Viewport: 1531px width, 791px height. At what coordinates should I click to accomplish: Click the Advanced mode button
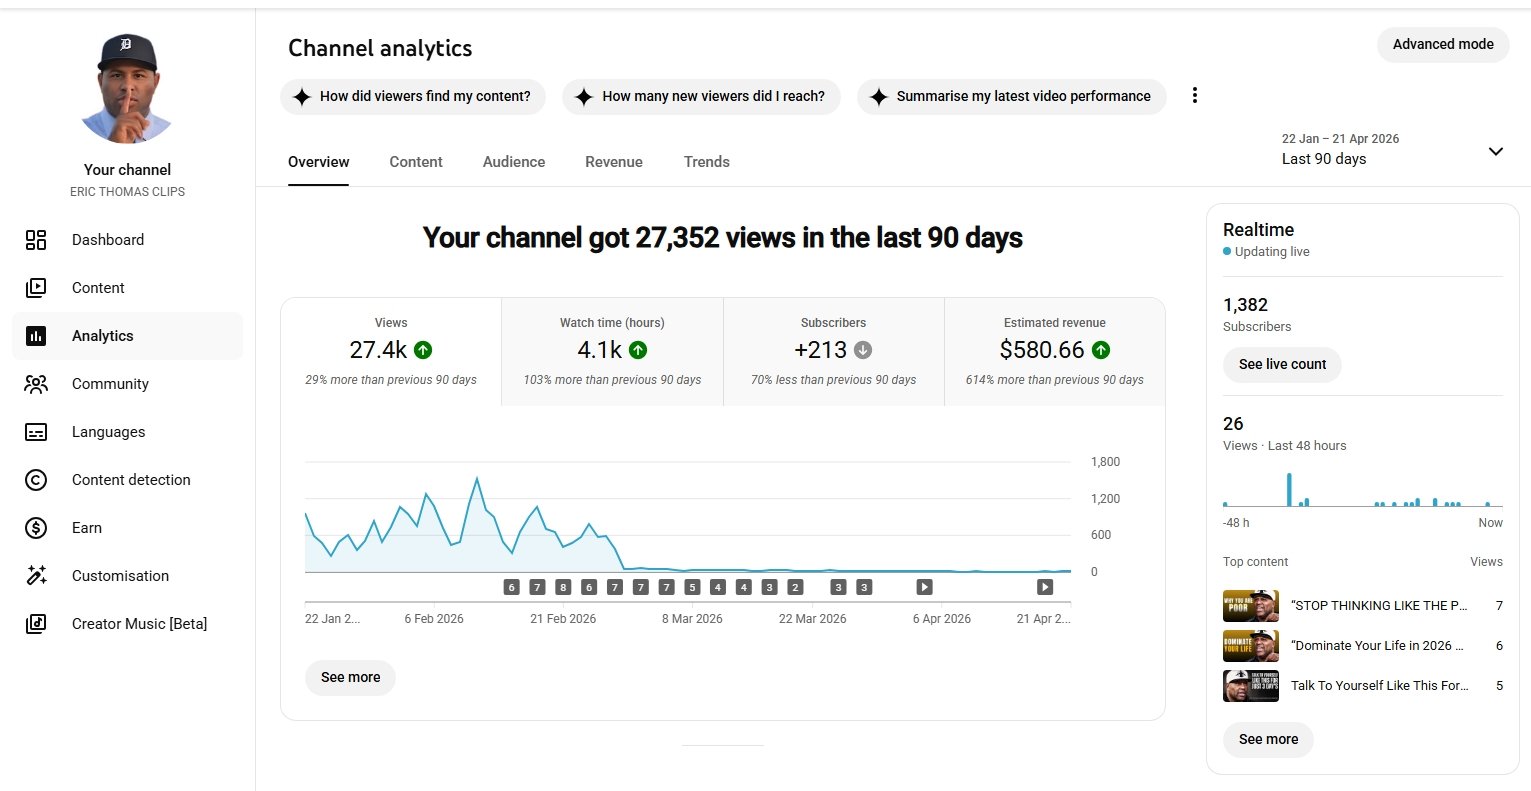coord(1442,45)
